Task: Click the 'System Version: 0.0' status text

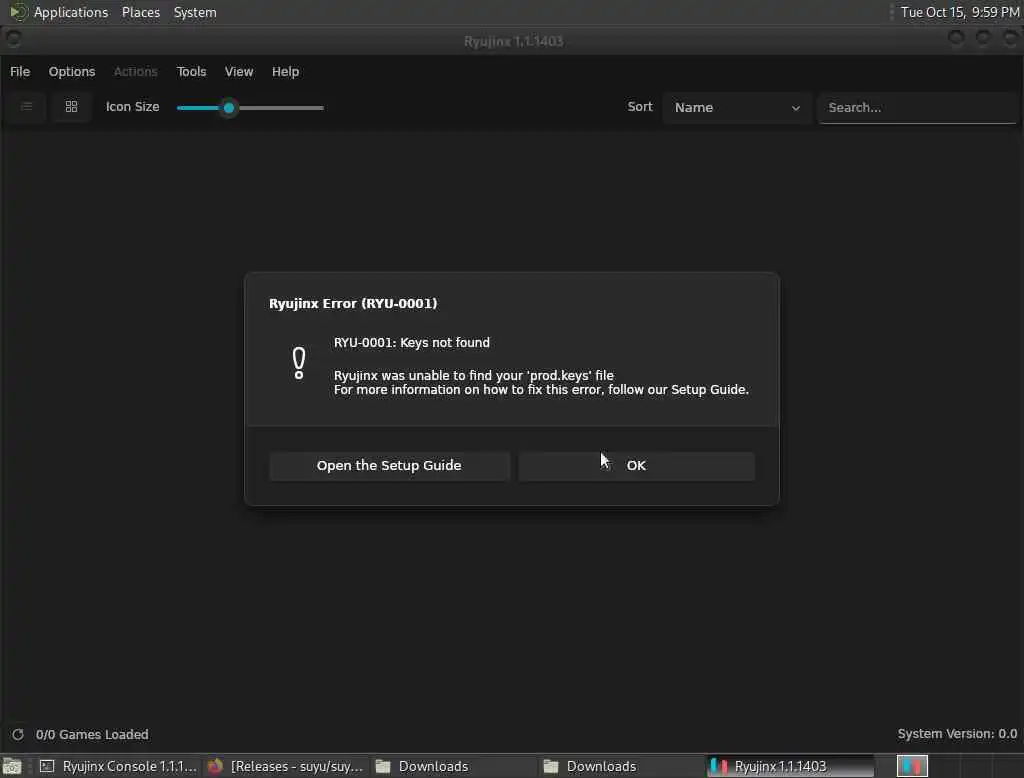Action: pyautogui.click(x=957, y=734)
